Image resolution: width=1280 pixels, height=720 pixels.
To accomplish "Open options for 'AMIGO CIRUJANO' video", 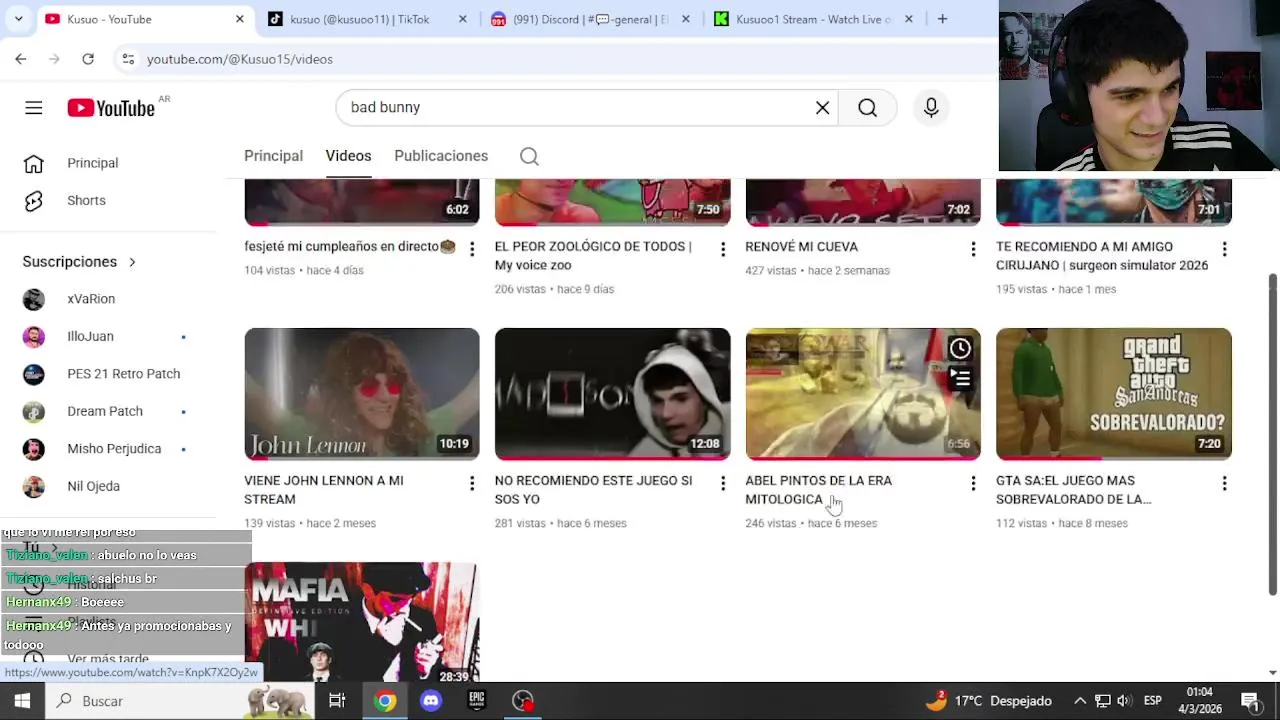I will pos(1224,249).
